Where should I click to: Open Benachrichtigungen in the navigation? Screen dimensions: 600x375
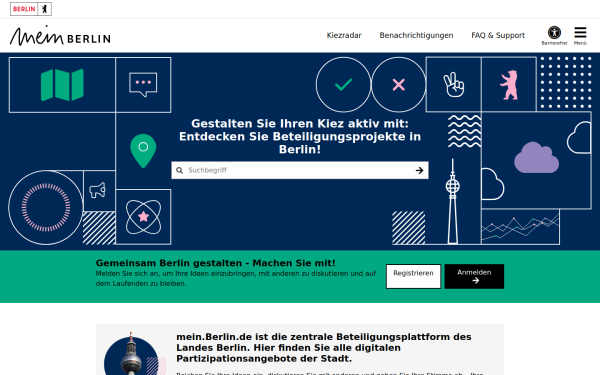(416, 35)
